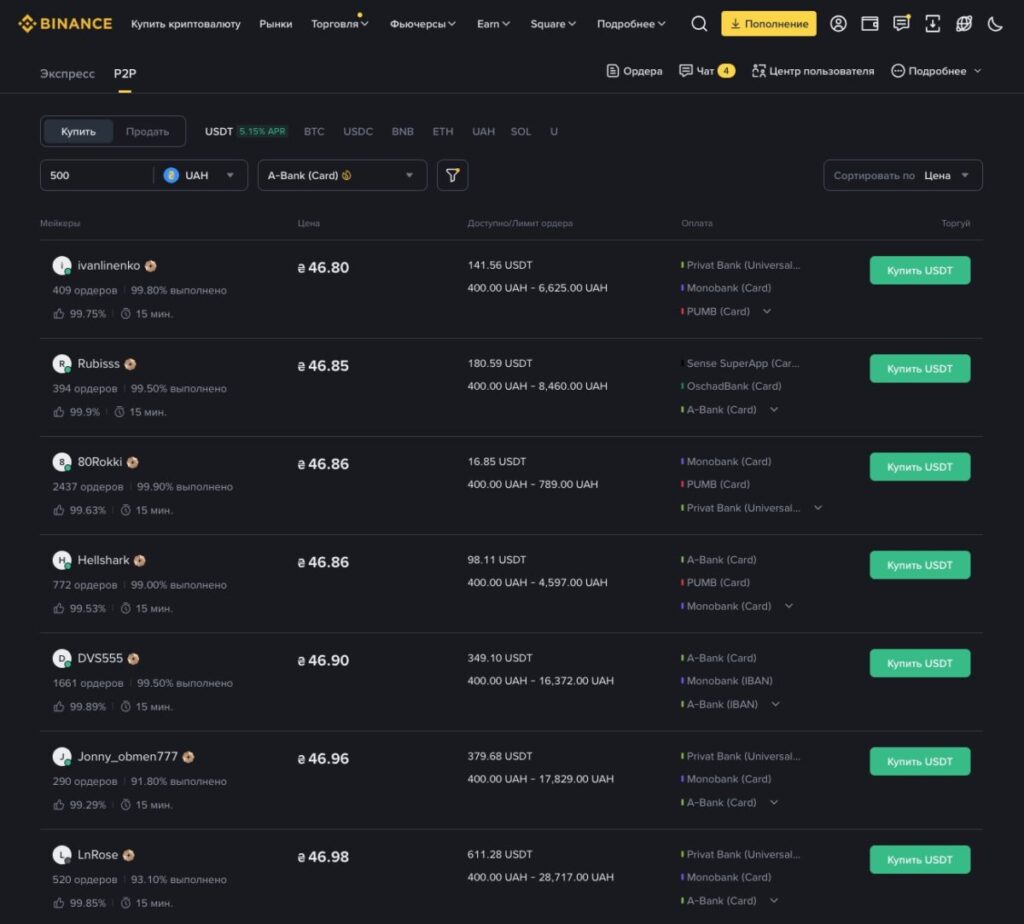This screenshot has height=924, width=1024.
Task: Click Rubisss avatar icon
Action: point(61,364)
